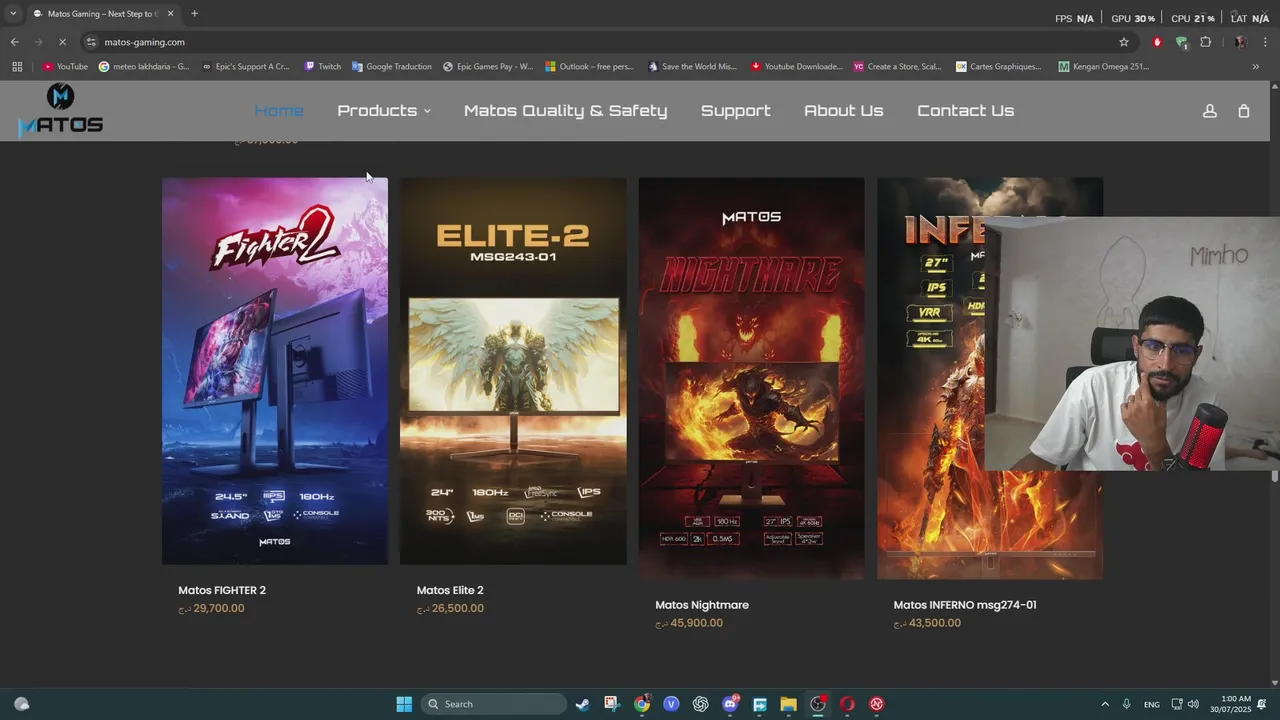Show hidden system tray icons
1280x720 pixels.
1105,704
